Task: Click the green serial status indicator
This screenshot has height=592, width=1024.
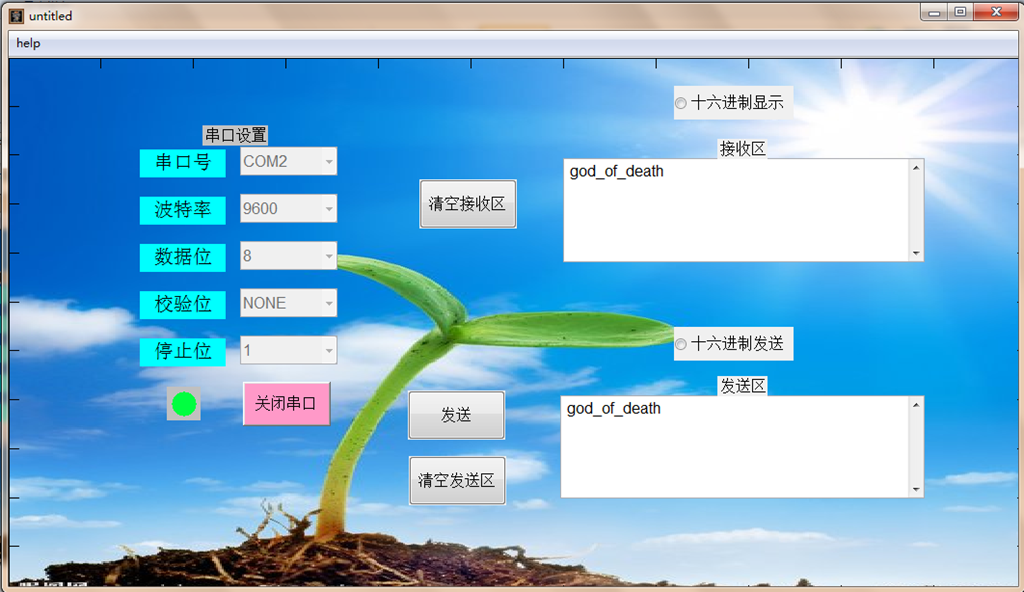Action: click(x=184, y=404)
